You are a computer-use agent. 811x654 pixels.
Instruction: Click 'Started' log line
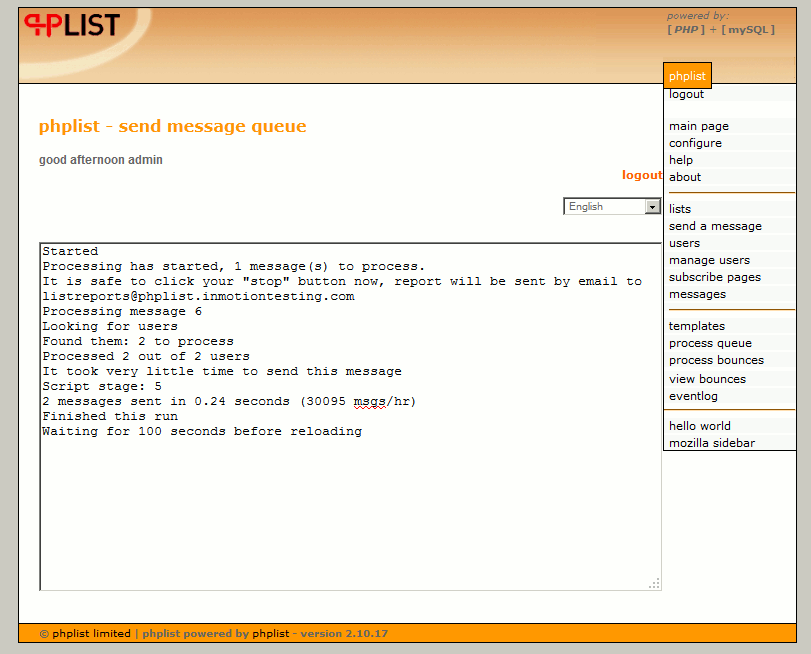click(70, 251)
